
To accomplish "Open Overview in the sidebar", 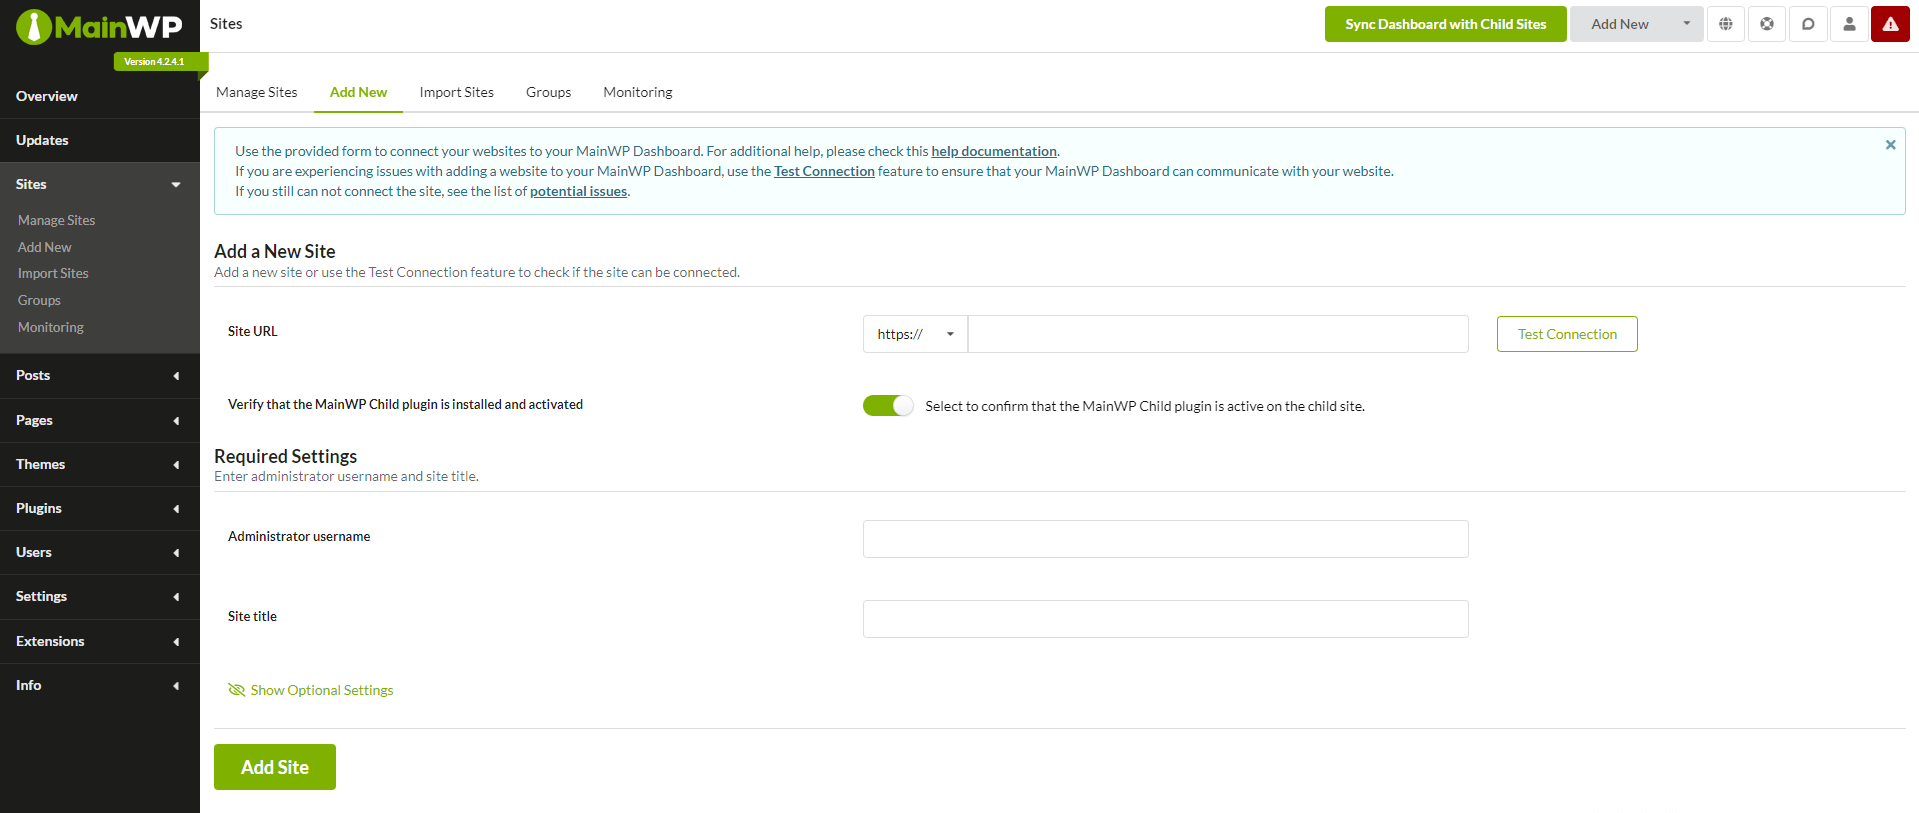I will pos(100,96).
